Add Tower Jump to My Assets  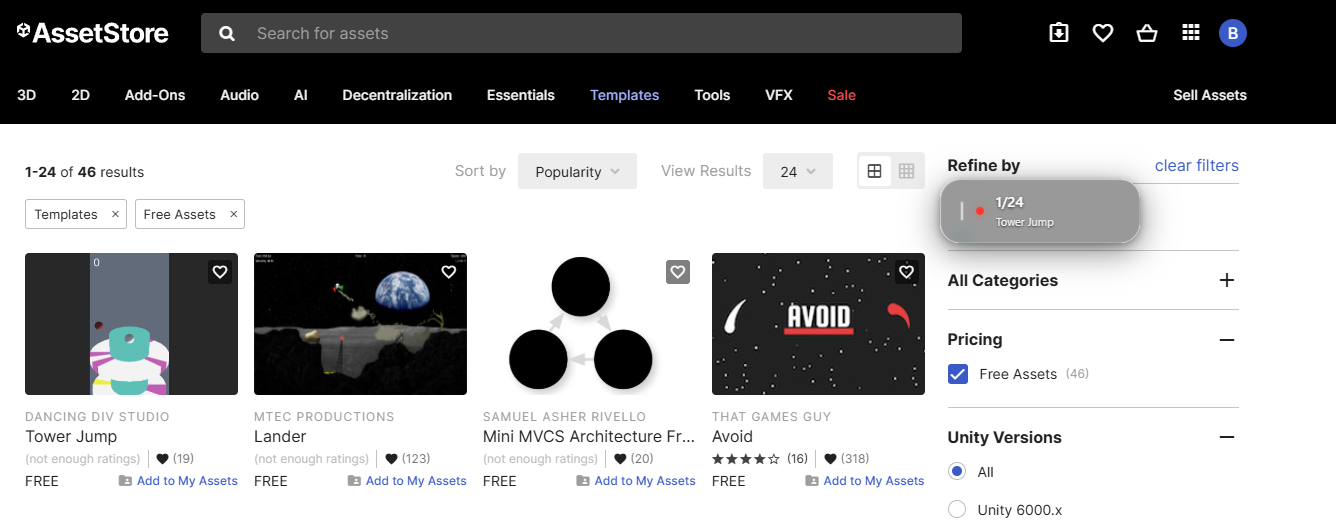point(178,481)
